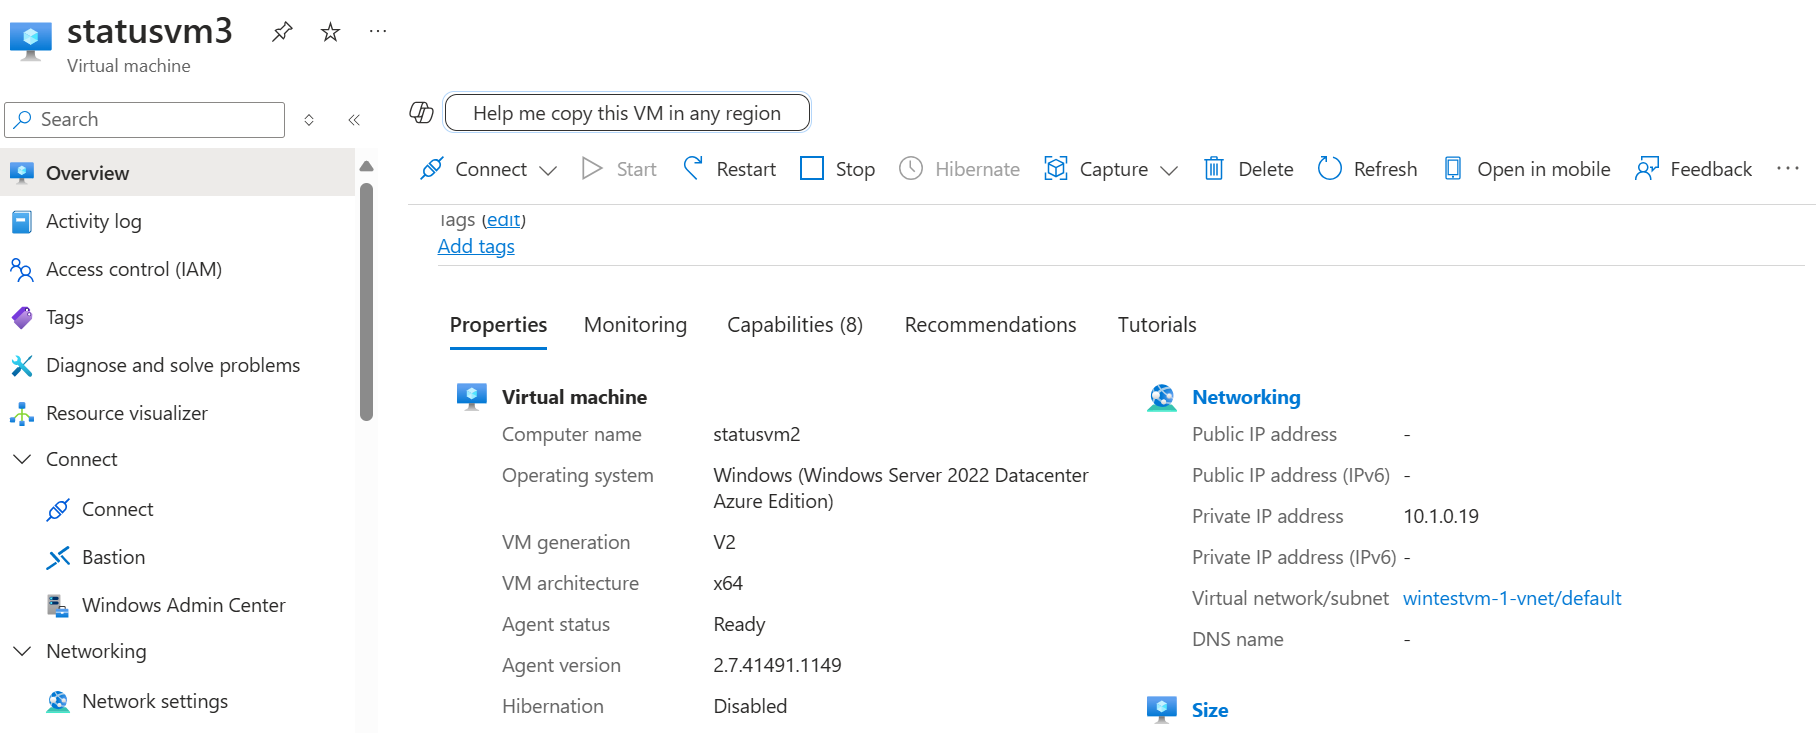This screenshot has height=733, width=1816.
Task: Send feedback using the Feedback button
Action: coord(1693,169)
